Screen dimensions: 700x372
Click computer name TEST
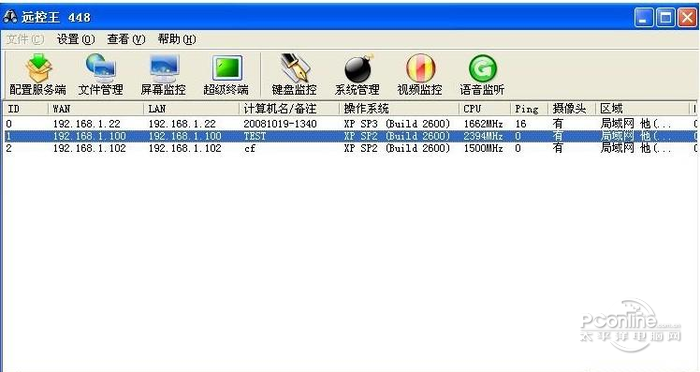coord(254,136)
